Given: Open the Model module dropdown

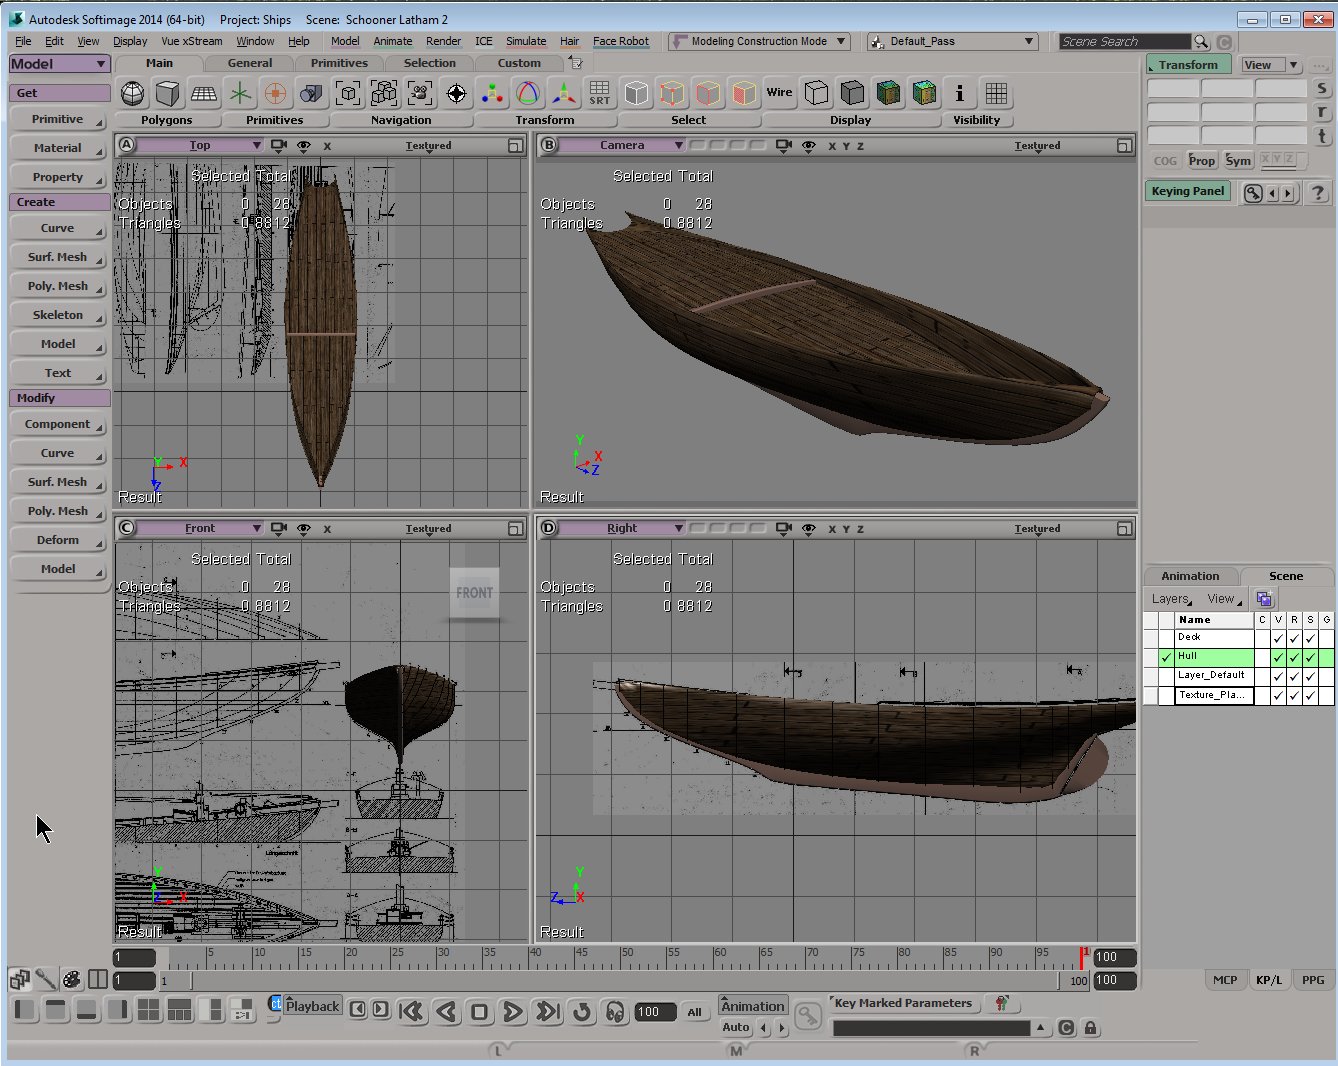Looking at the screenshot, I should pyautogui.click(x=59, y=64).
